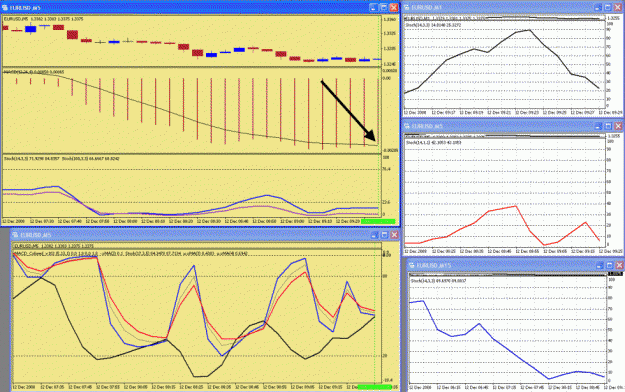Click the chart icon of the MACD_Colored EURUSD,M5 window
This screenshot has width=625, height=392.
(15, 235)
